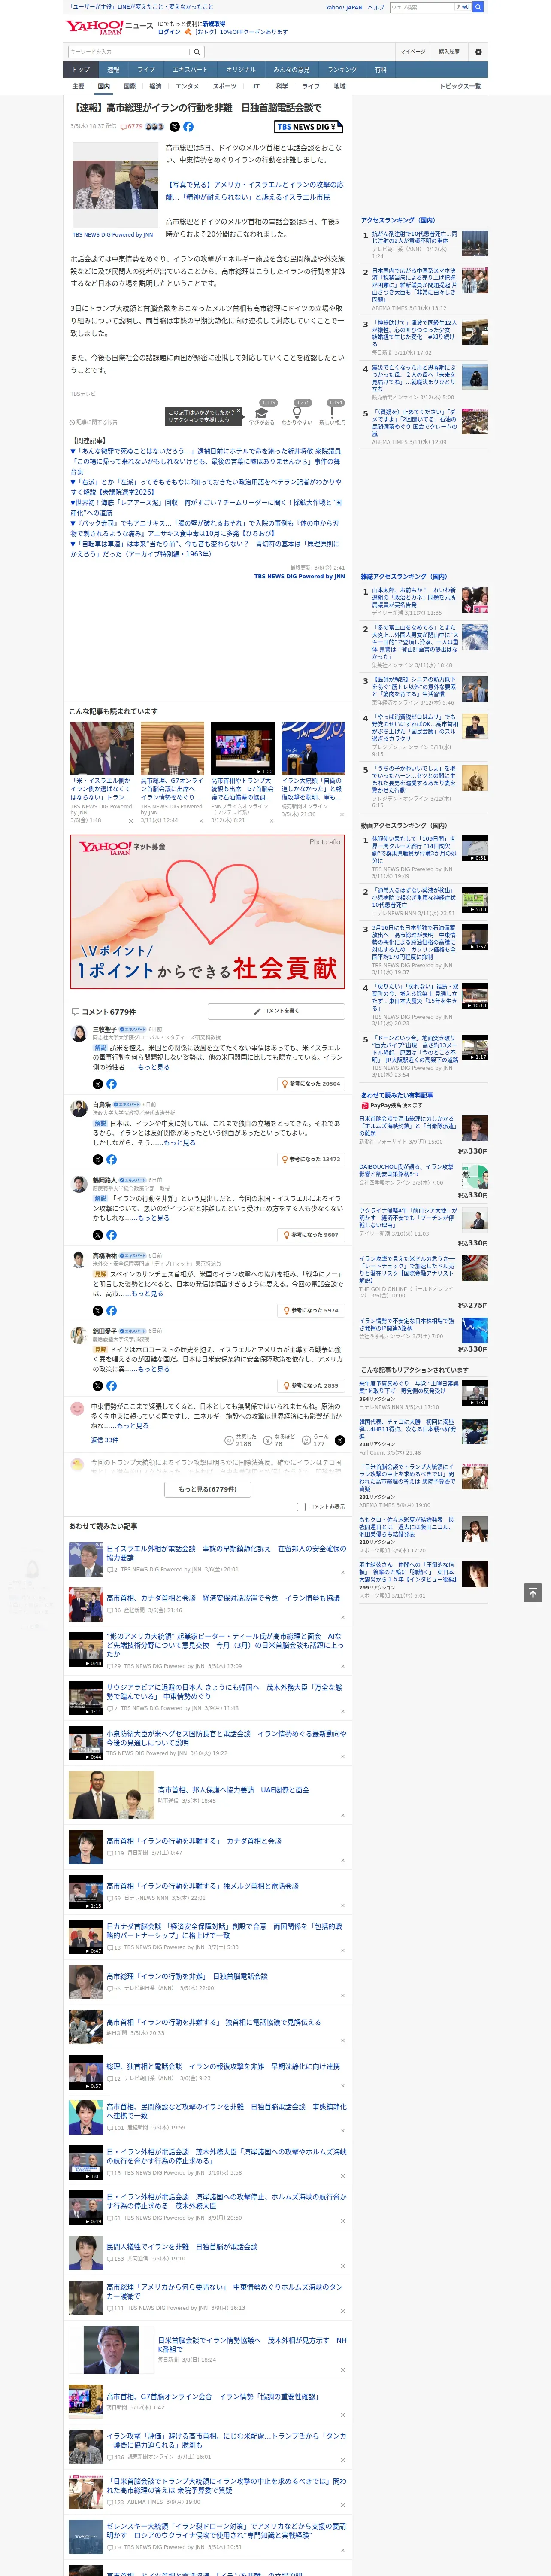
Task: Click the ヘルプ link in header
Action: point(376,7)
